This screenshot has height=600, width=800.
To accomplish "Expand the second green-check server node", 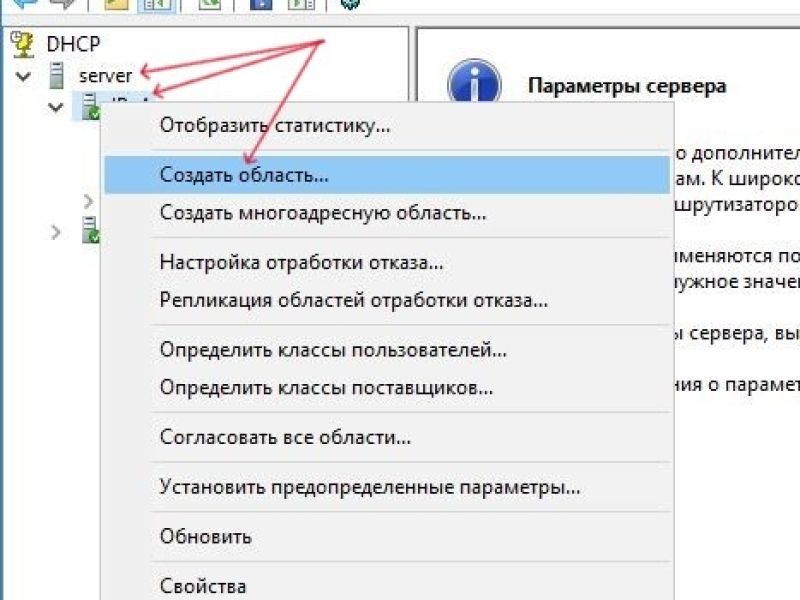I will (x=56, y=233).
